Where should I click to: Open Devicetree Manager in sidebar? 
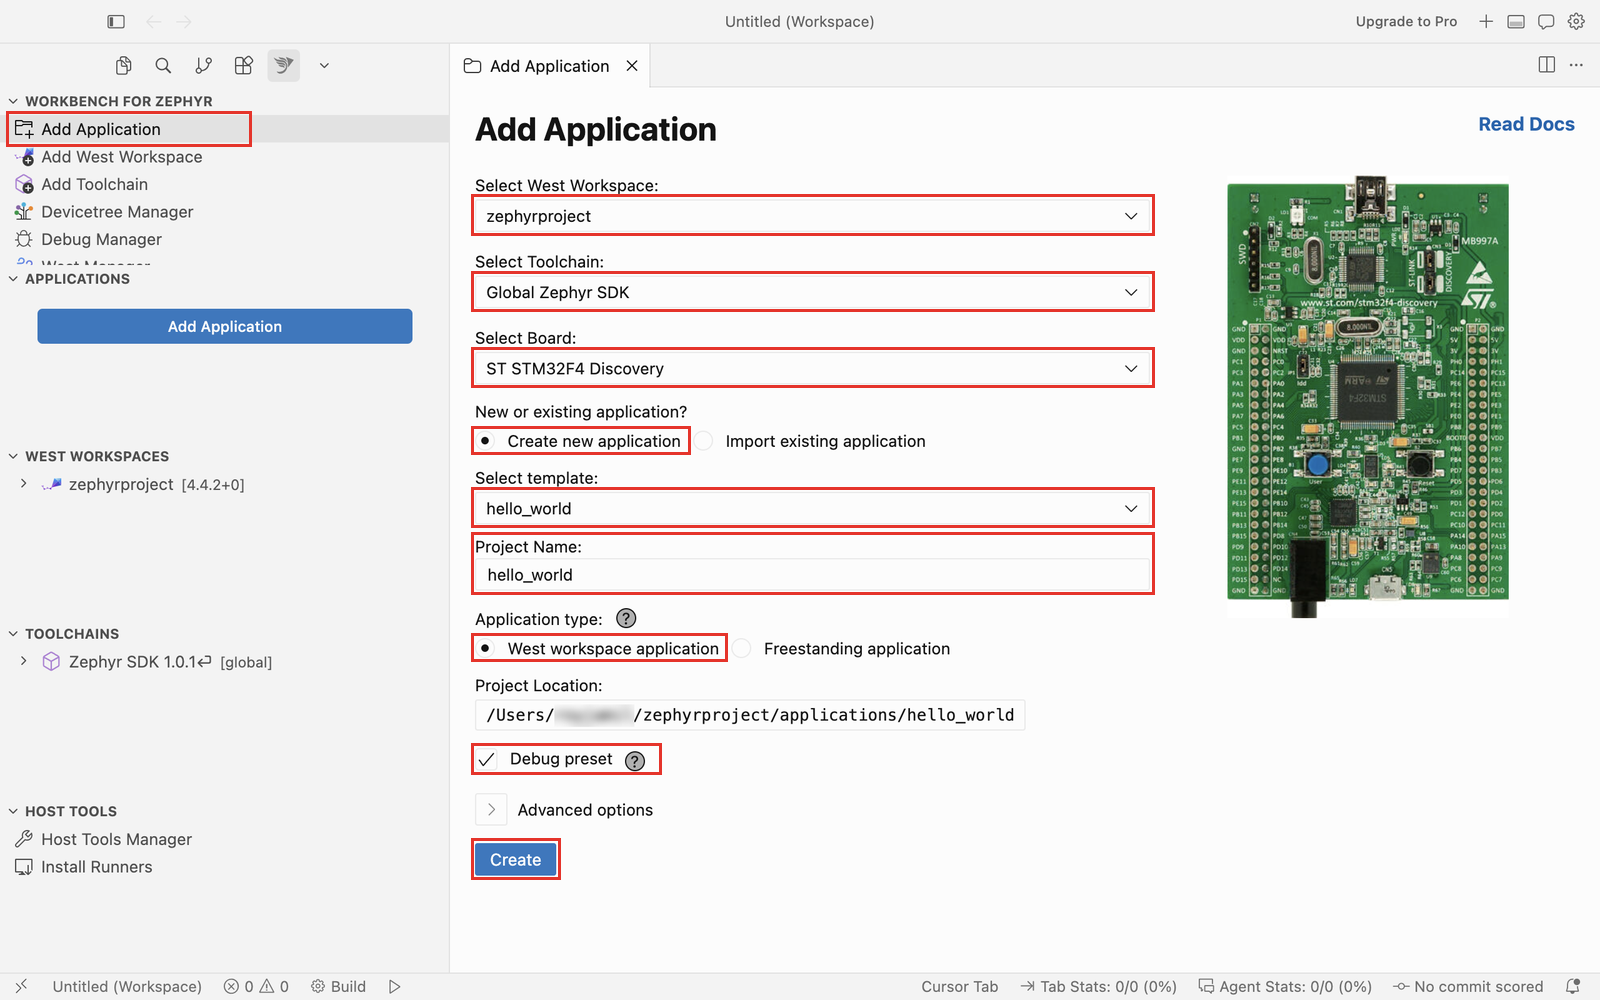tap(117, 212)
